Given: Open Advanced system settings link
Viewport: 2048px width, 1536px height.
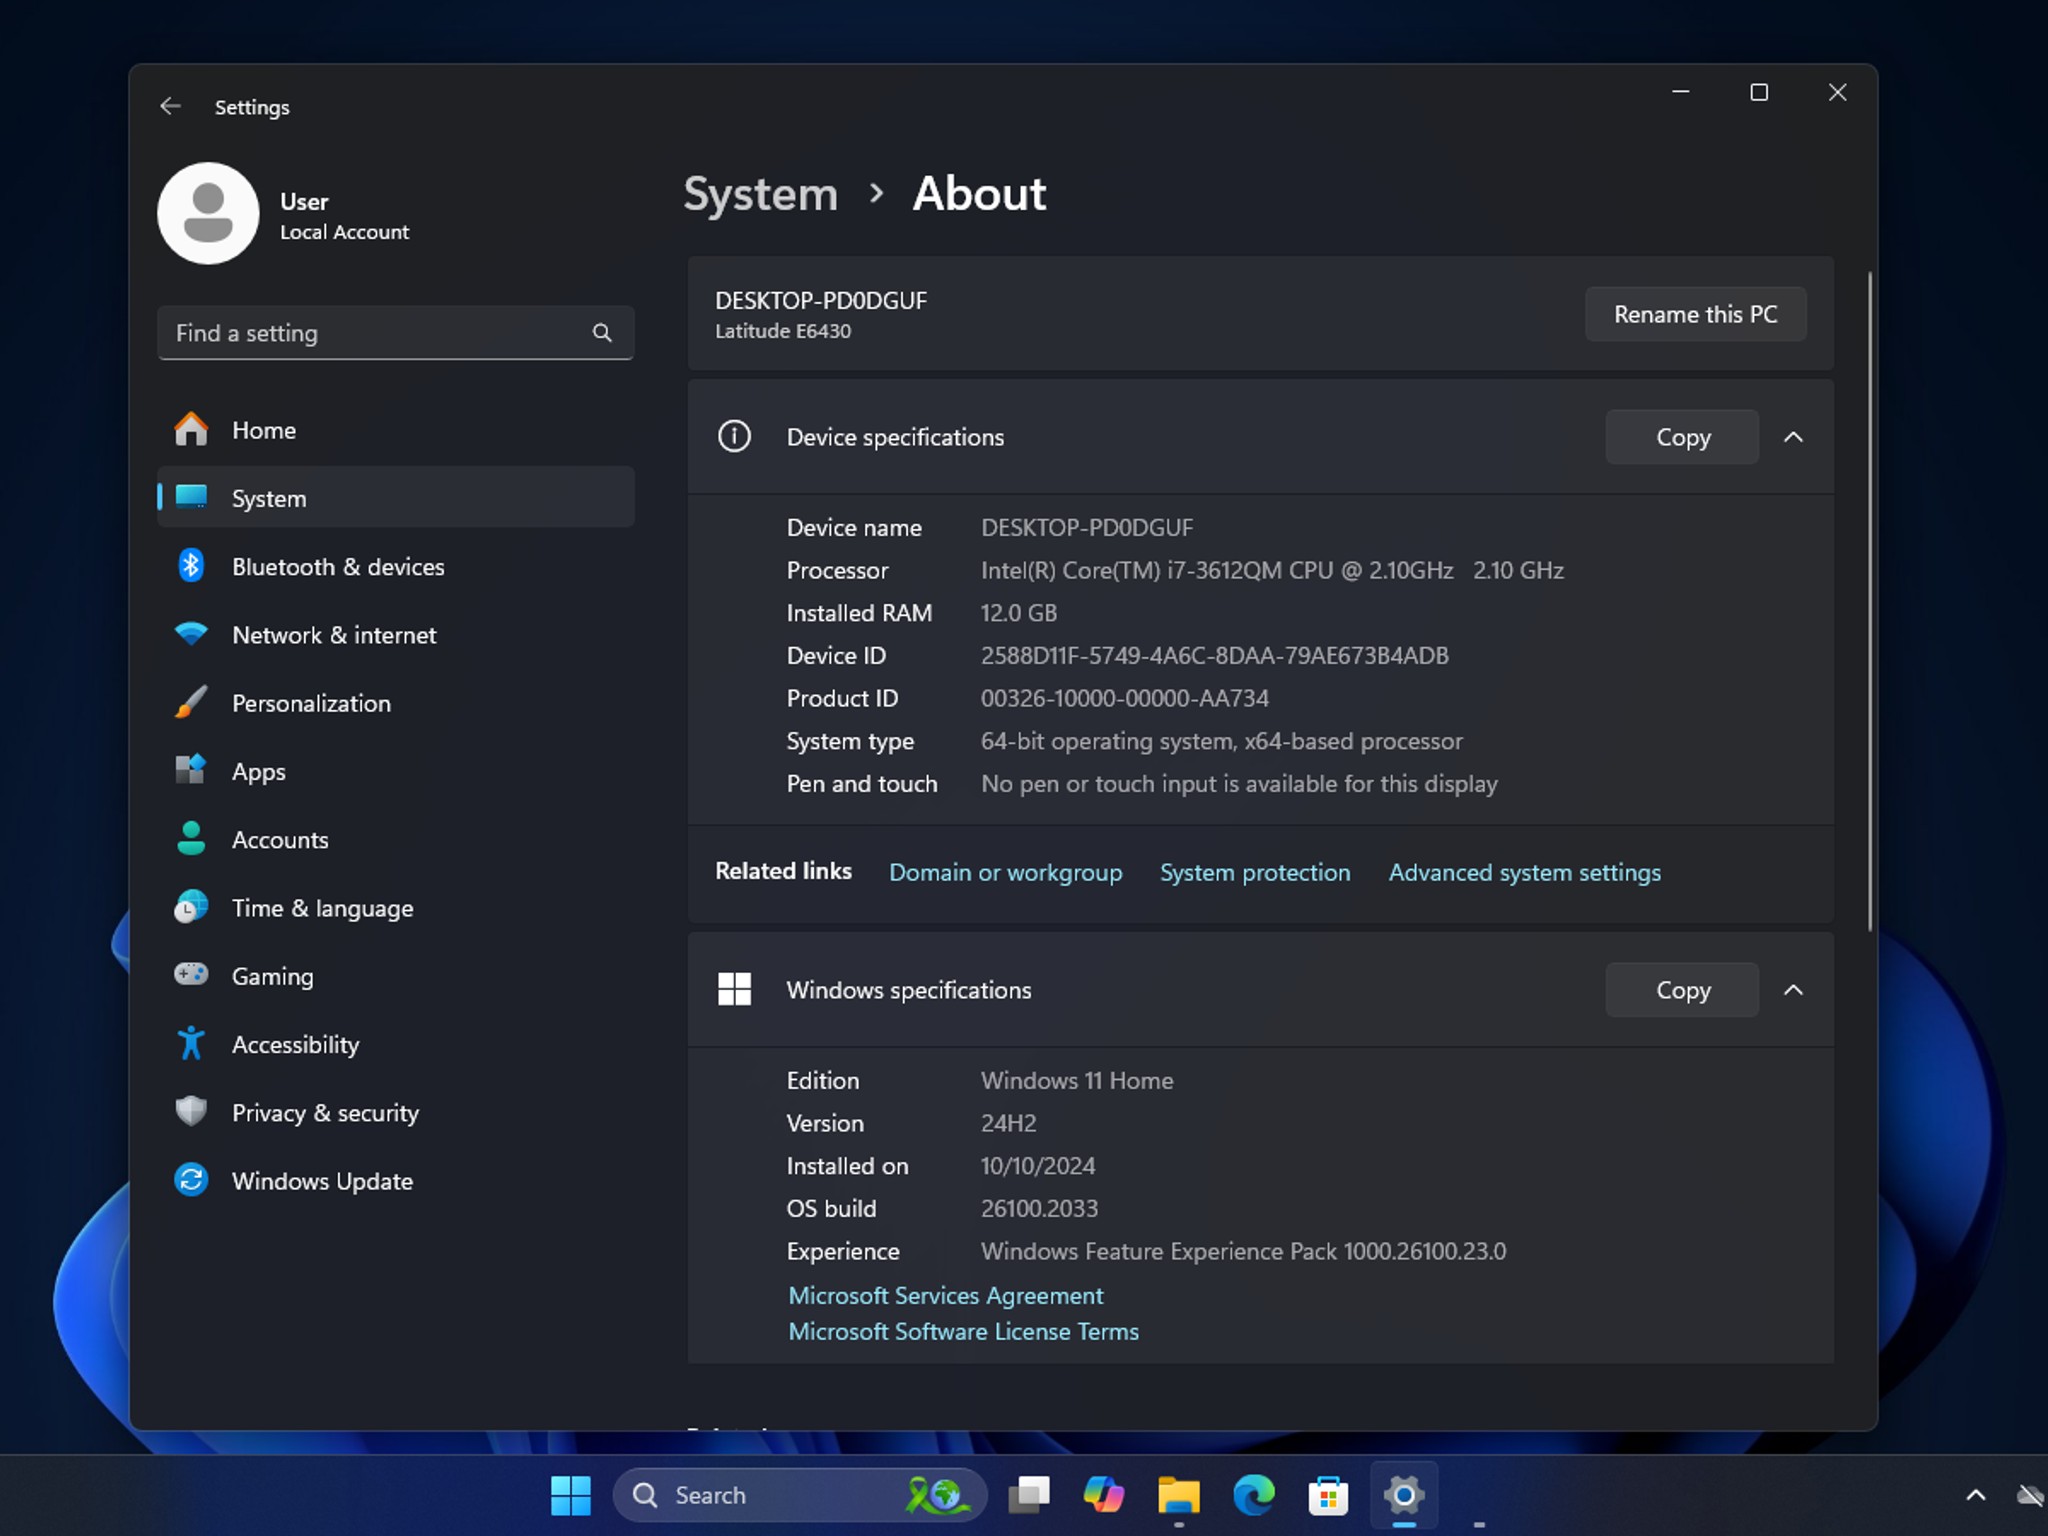Looking at the screenshot, I should point(1524,872).
